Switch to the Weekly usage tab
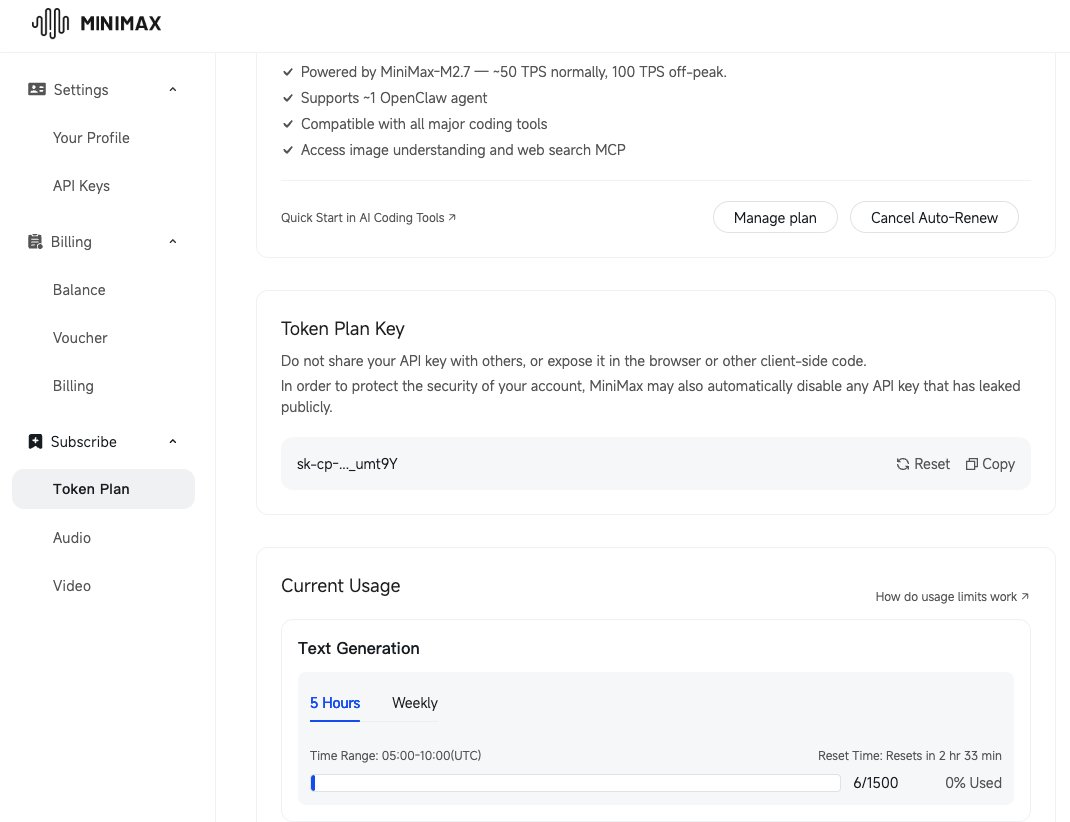The image size is (1070, 822). (415, 703)
